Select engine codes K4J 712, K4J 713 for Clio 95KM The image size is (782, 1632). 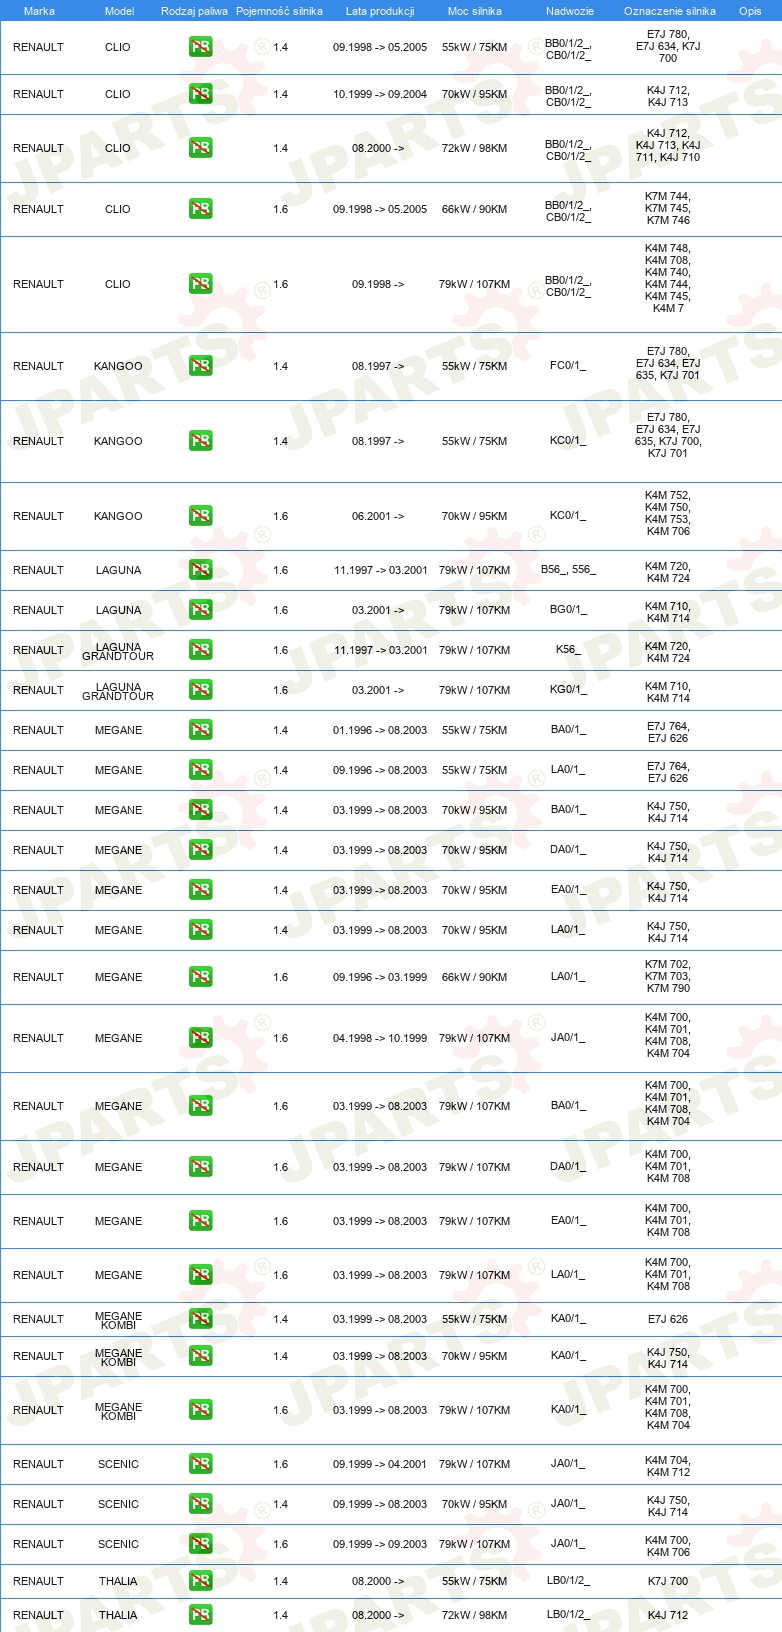[x=668, y=96]
